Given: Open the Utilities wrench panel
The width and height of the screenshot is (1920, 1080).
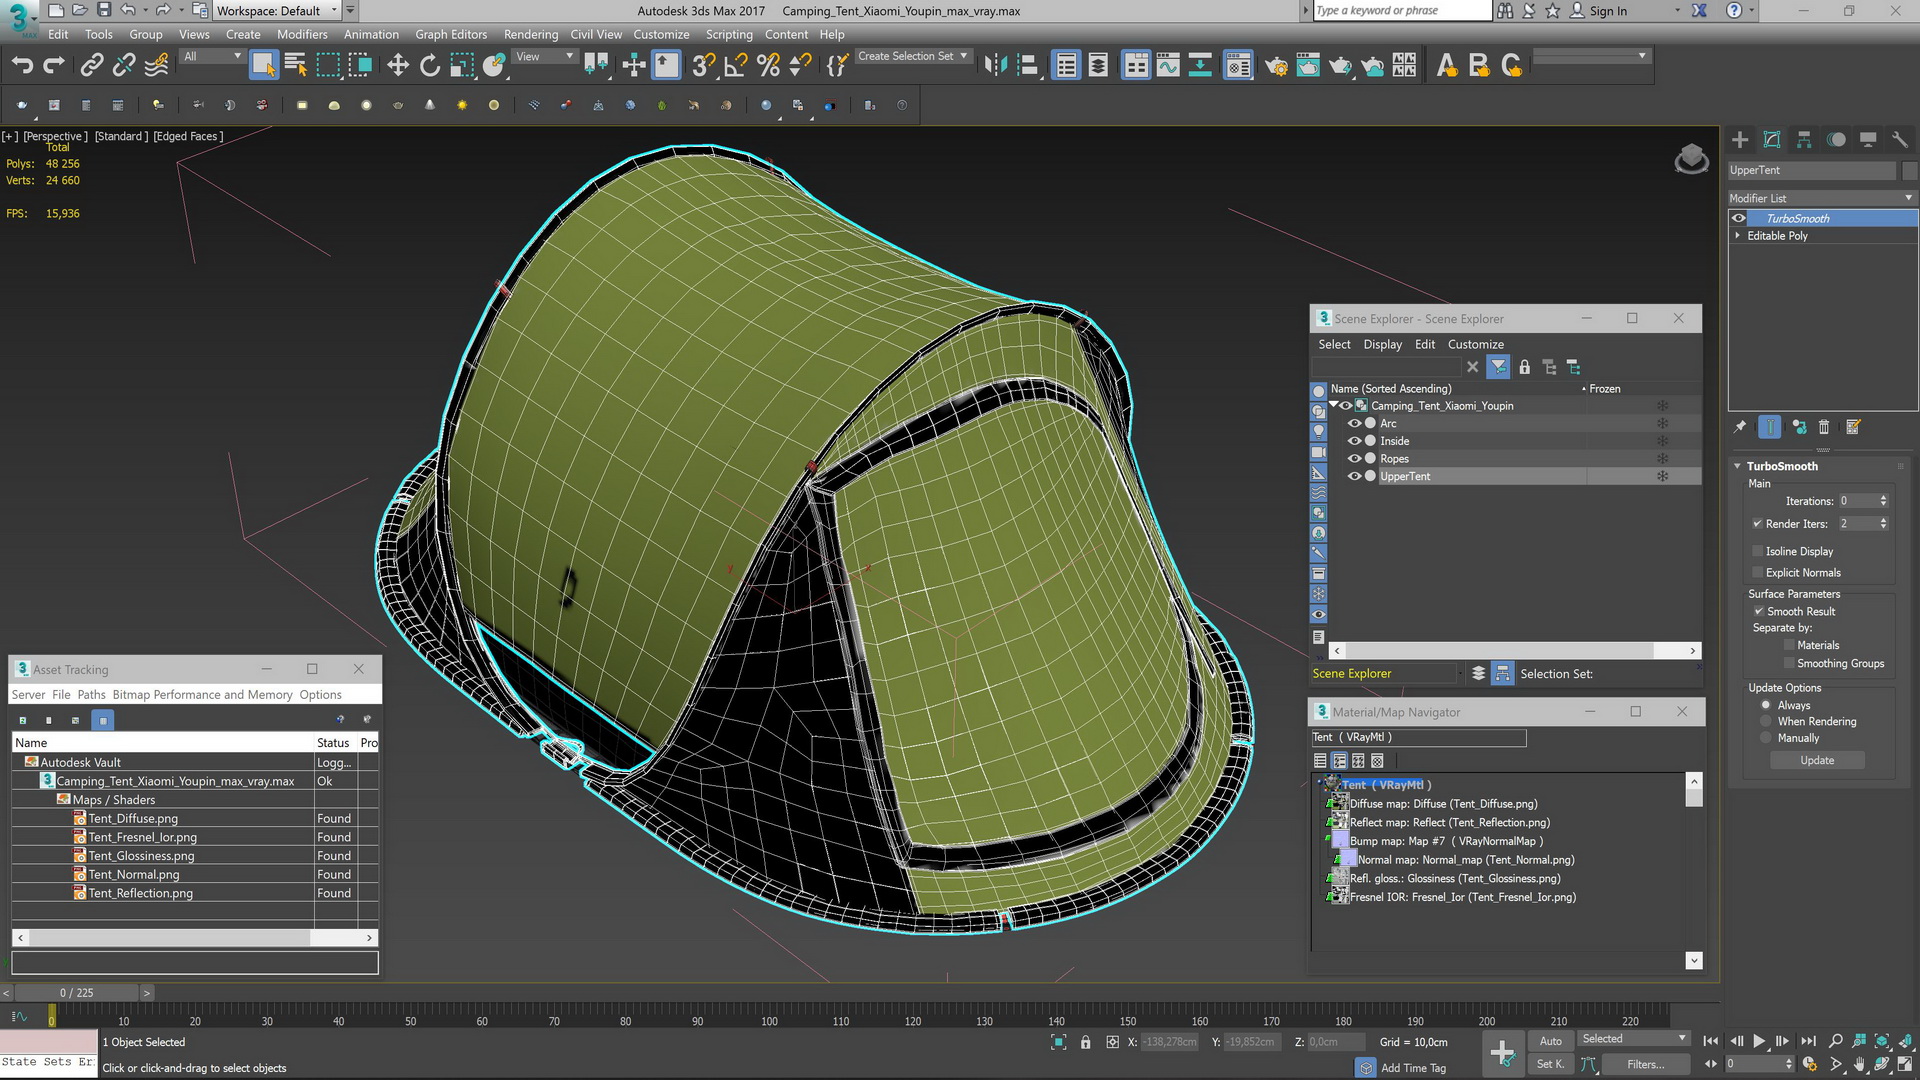Looking at the screenshot, I should coord(1900,140).
